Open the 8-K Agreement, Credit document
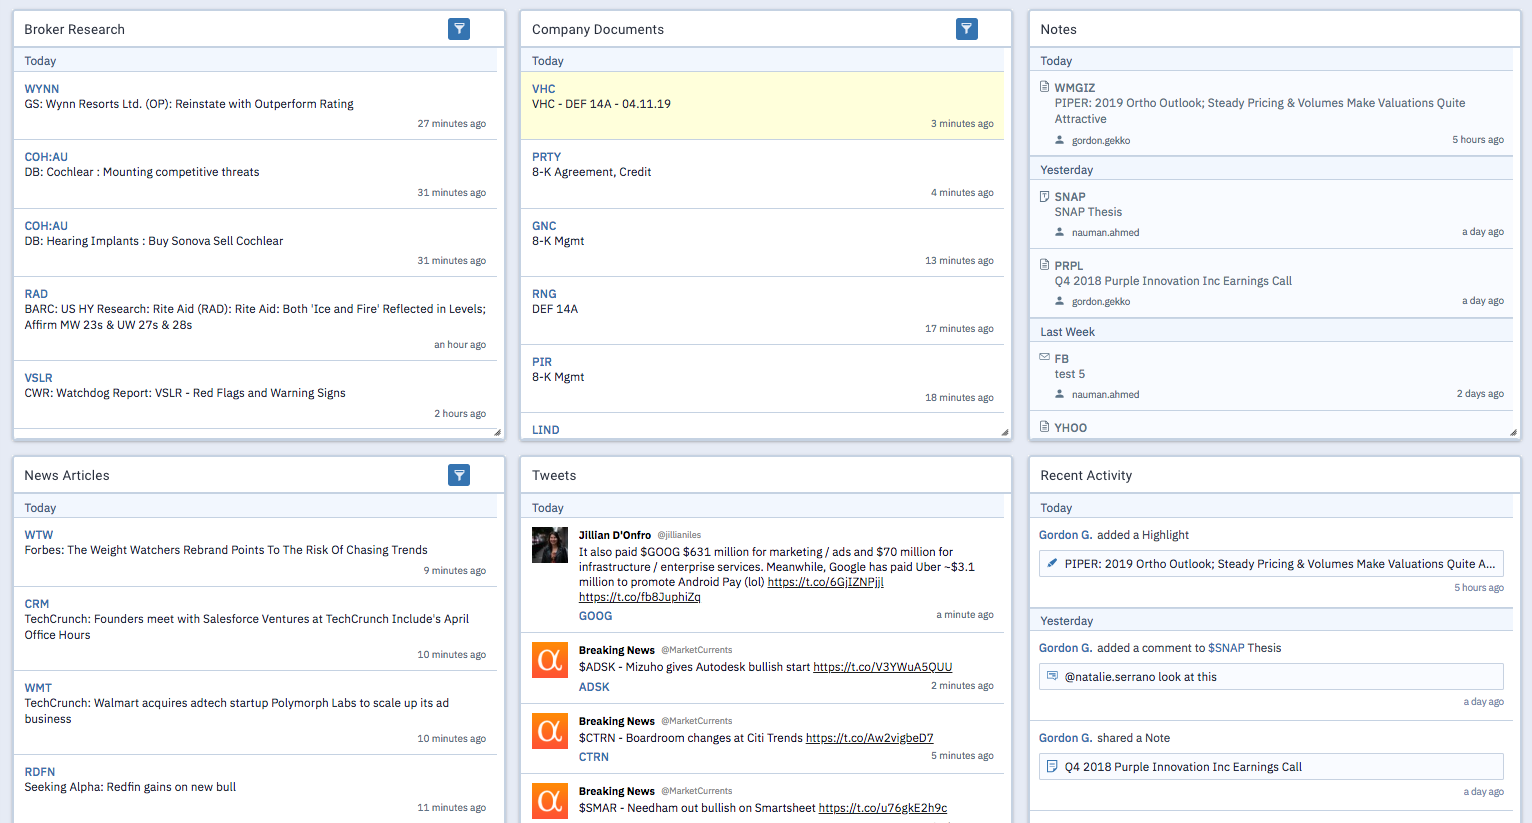 click(x=591, y=172)
